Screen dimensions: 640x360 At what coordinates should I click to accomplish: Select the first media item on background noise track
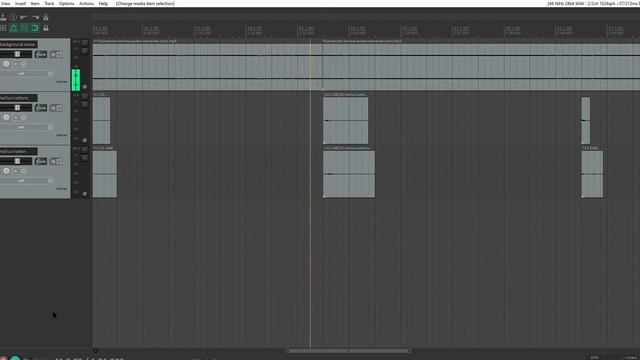click(207, 67)
